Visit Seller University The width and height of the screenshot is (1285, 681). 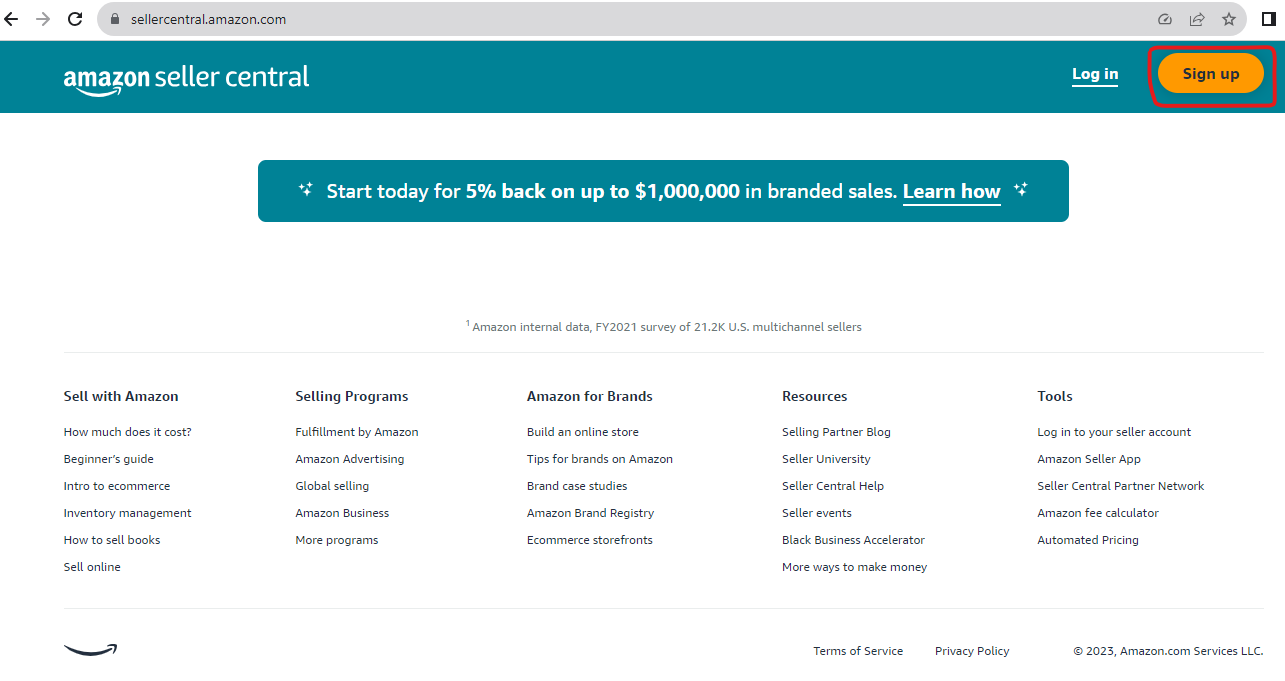[x=826, y=459]
